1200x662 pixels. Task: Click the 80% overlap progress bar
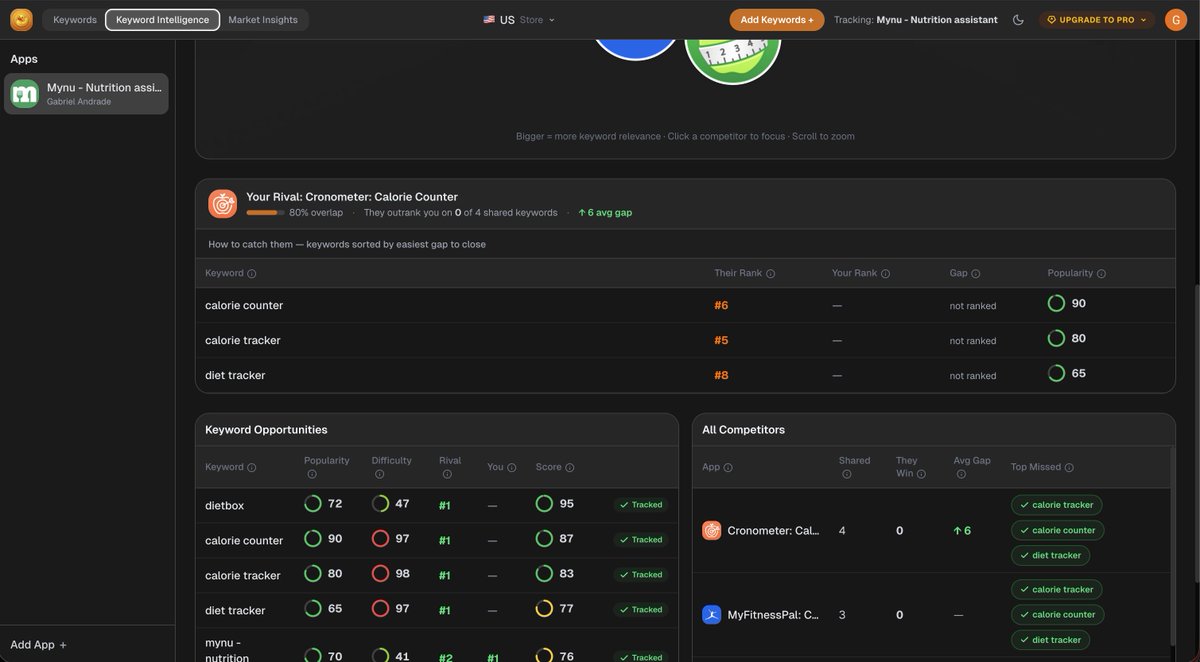[265, 213]
